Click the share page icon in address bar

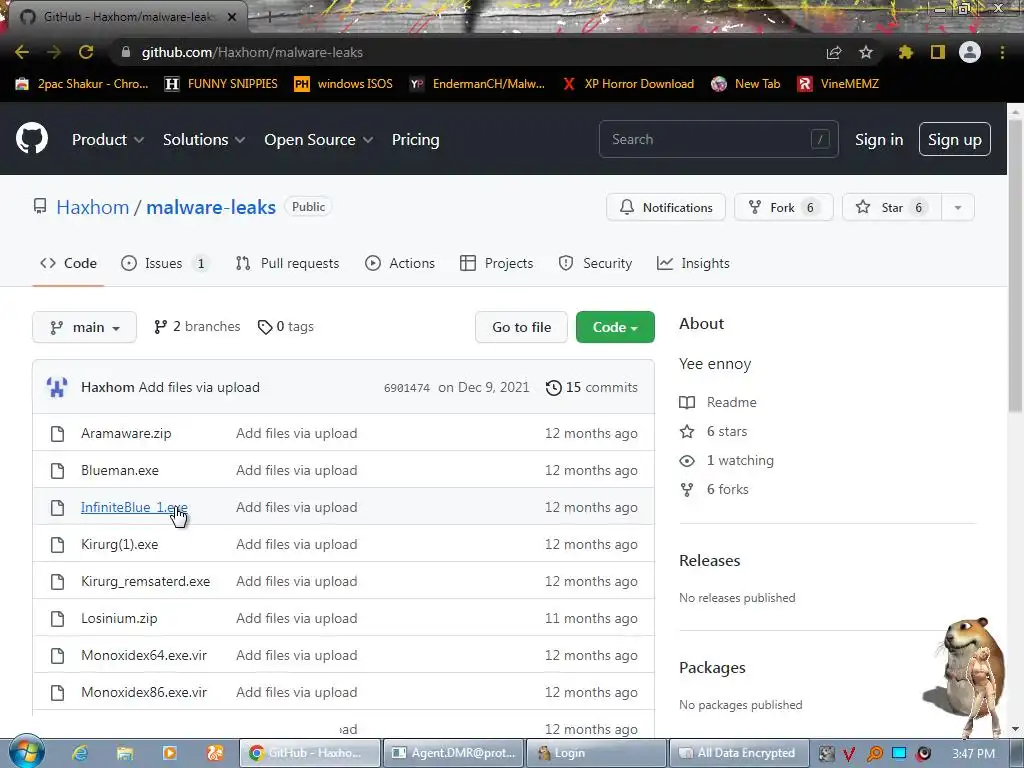834,52
